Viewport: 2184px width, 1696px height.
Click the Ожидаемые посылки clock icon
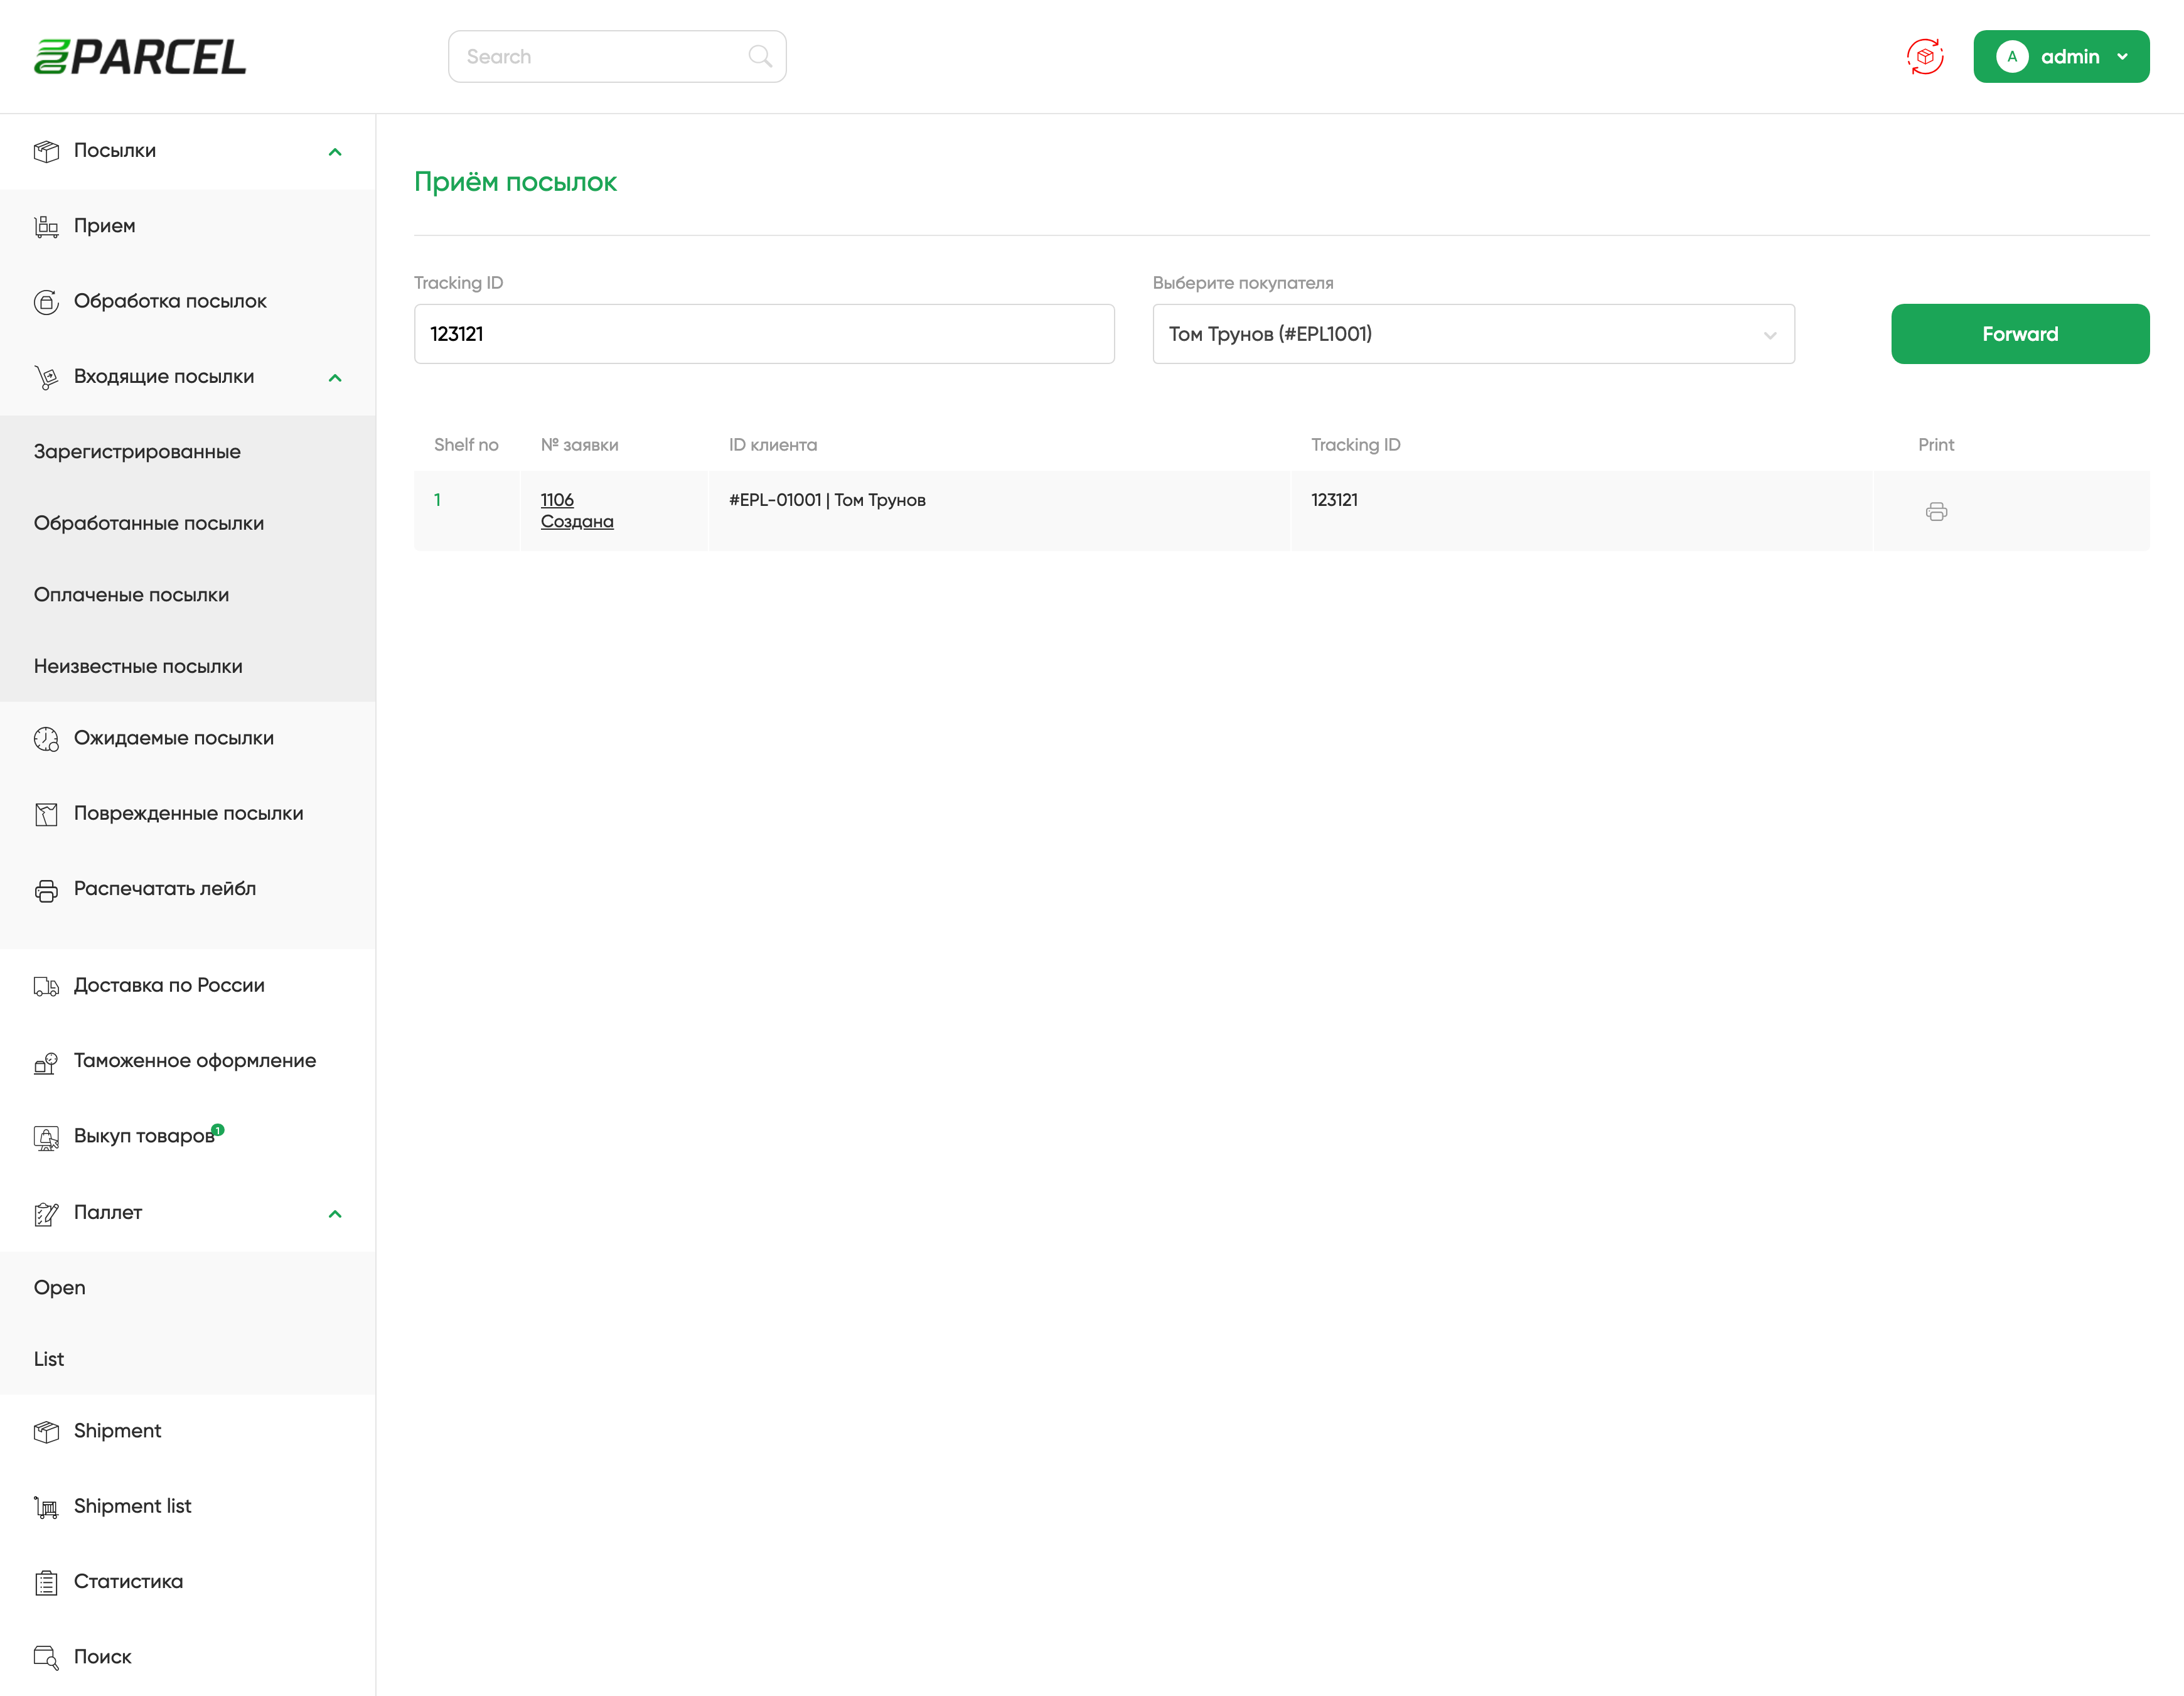point(46,739)
